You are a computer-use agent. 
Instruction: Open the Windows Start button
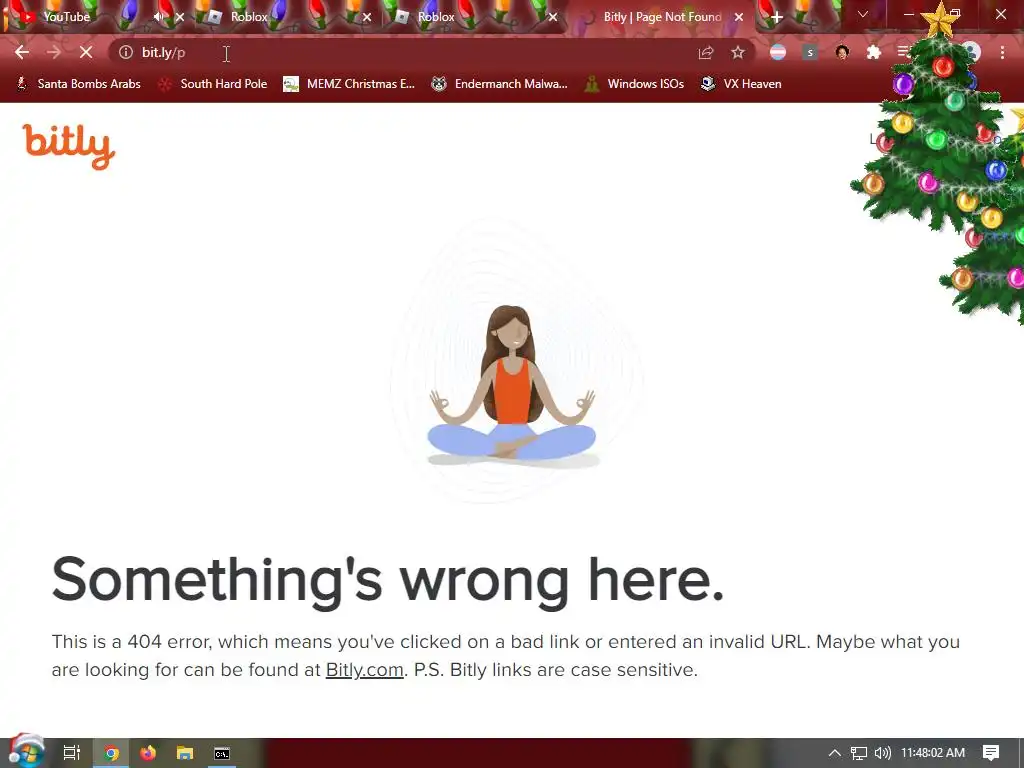click(x=26, y=753)
